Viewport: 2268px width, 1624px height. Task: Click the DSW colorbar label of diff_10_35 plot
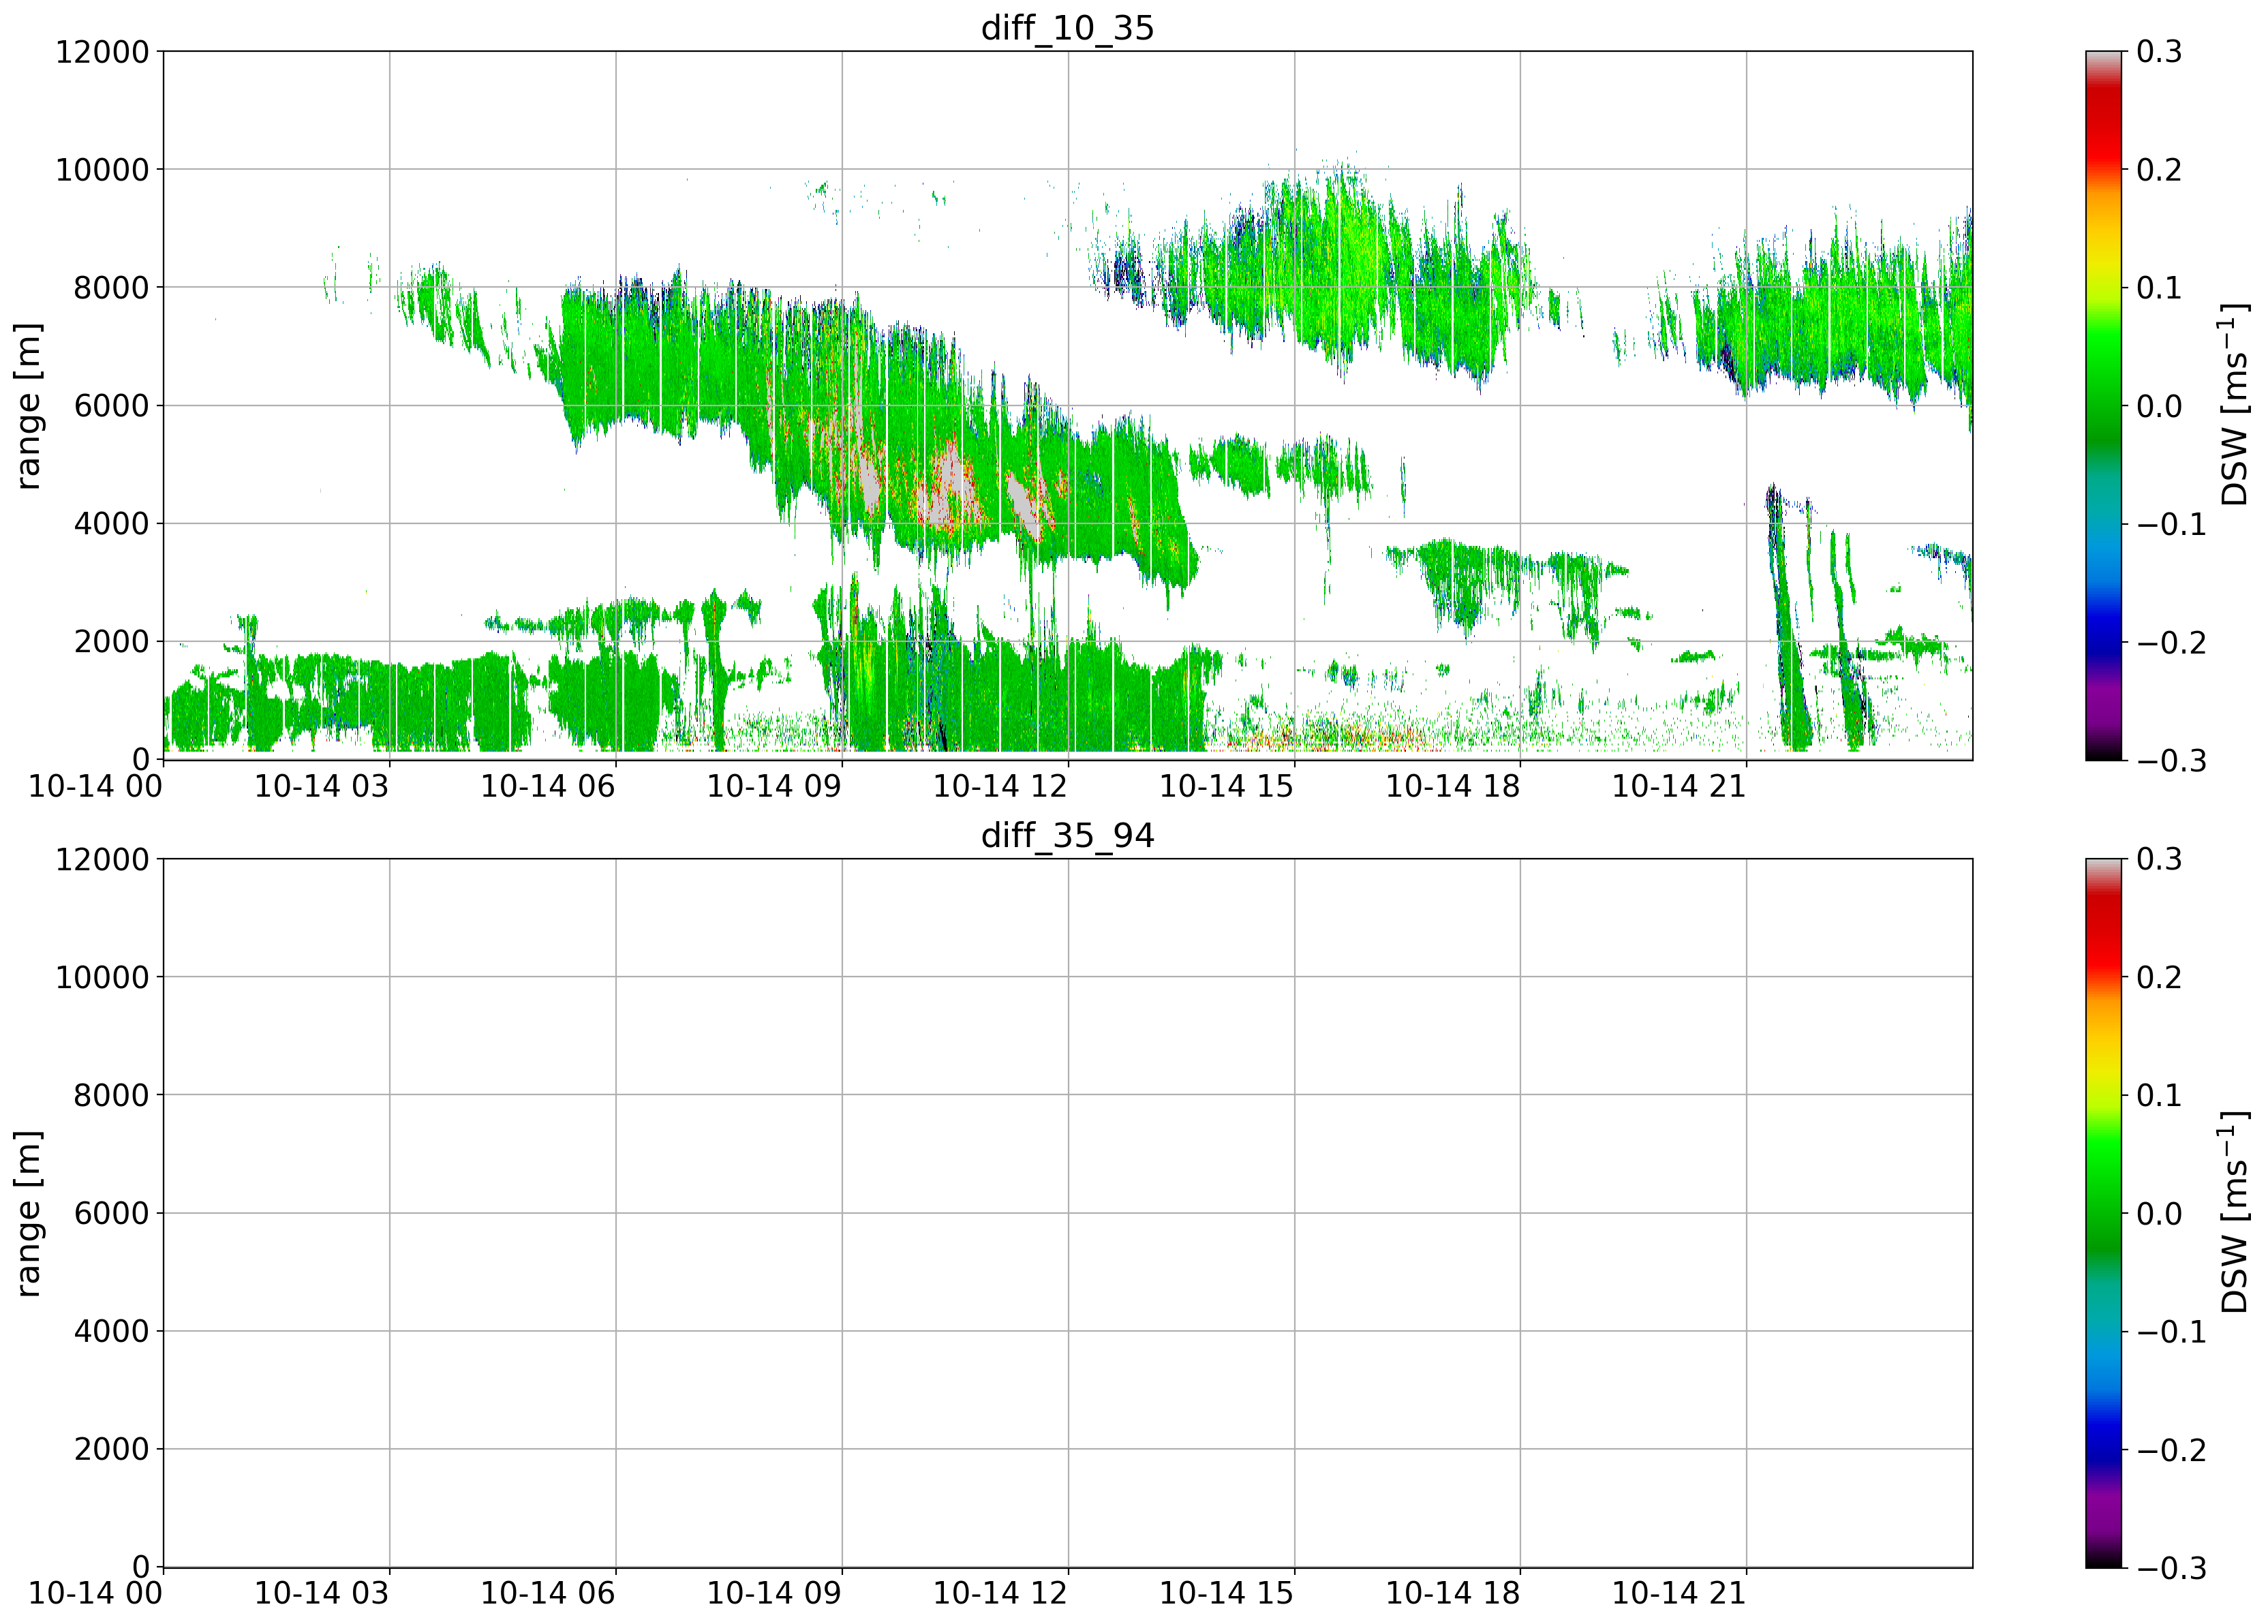click(2233, 405)
